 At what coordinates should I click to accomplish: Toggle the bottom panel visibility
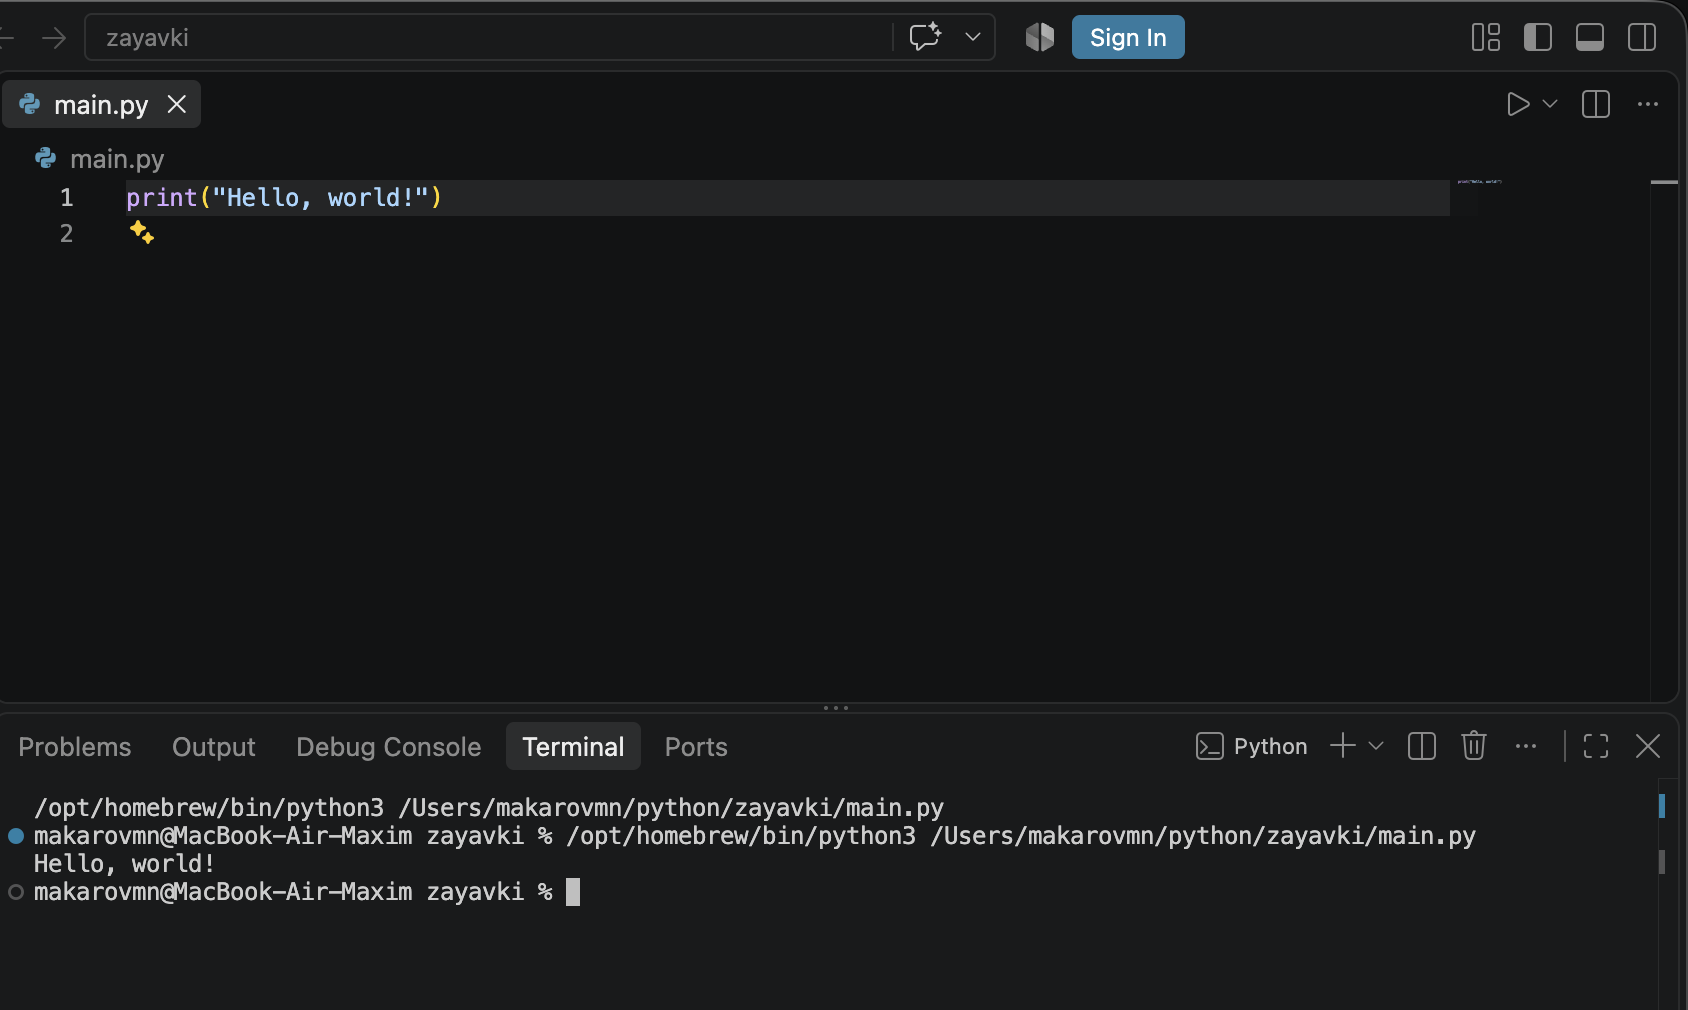[x=1590, y=37]
